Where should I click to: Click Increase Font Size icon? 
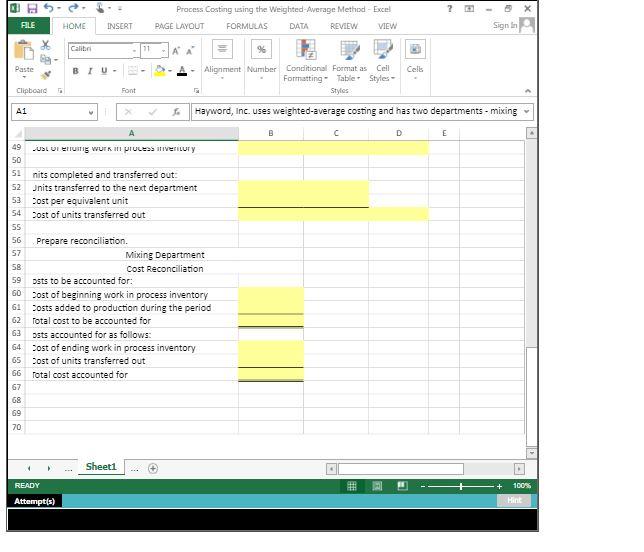[176, 51]
